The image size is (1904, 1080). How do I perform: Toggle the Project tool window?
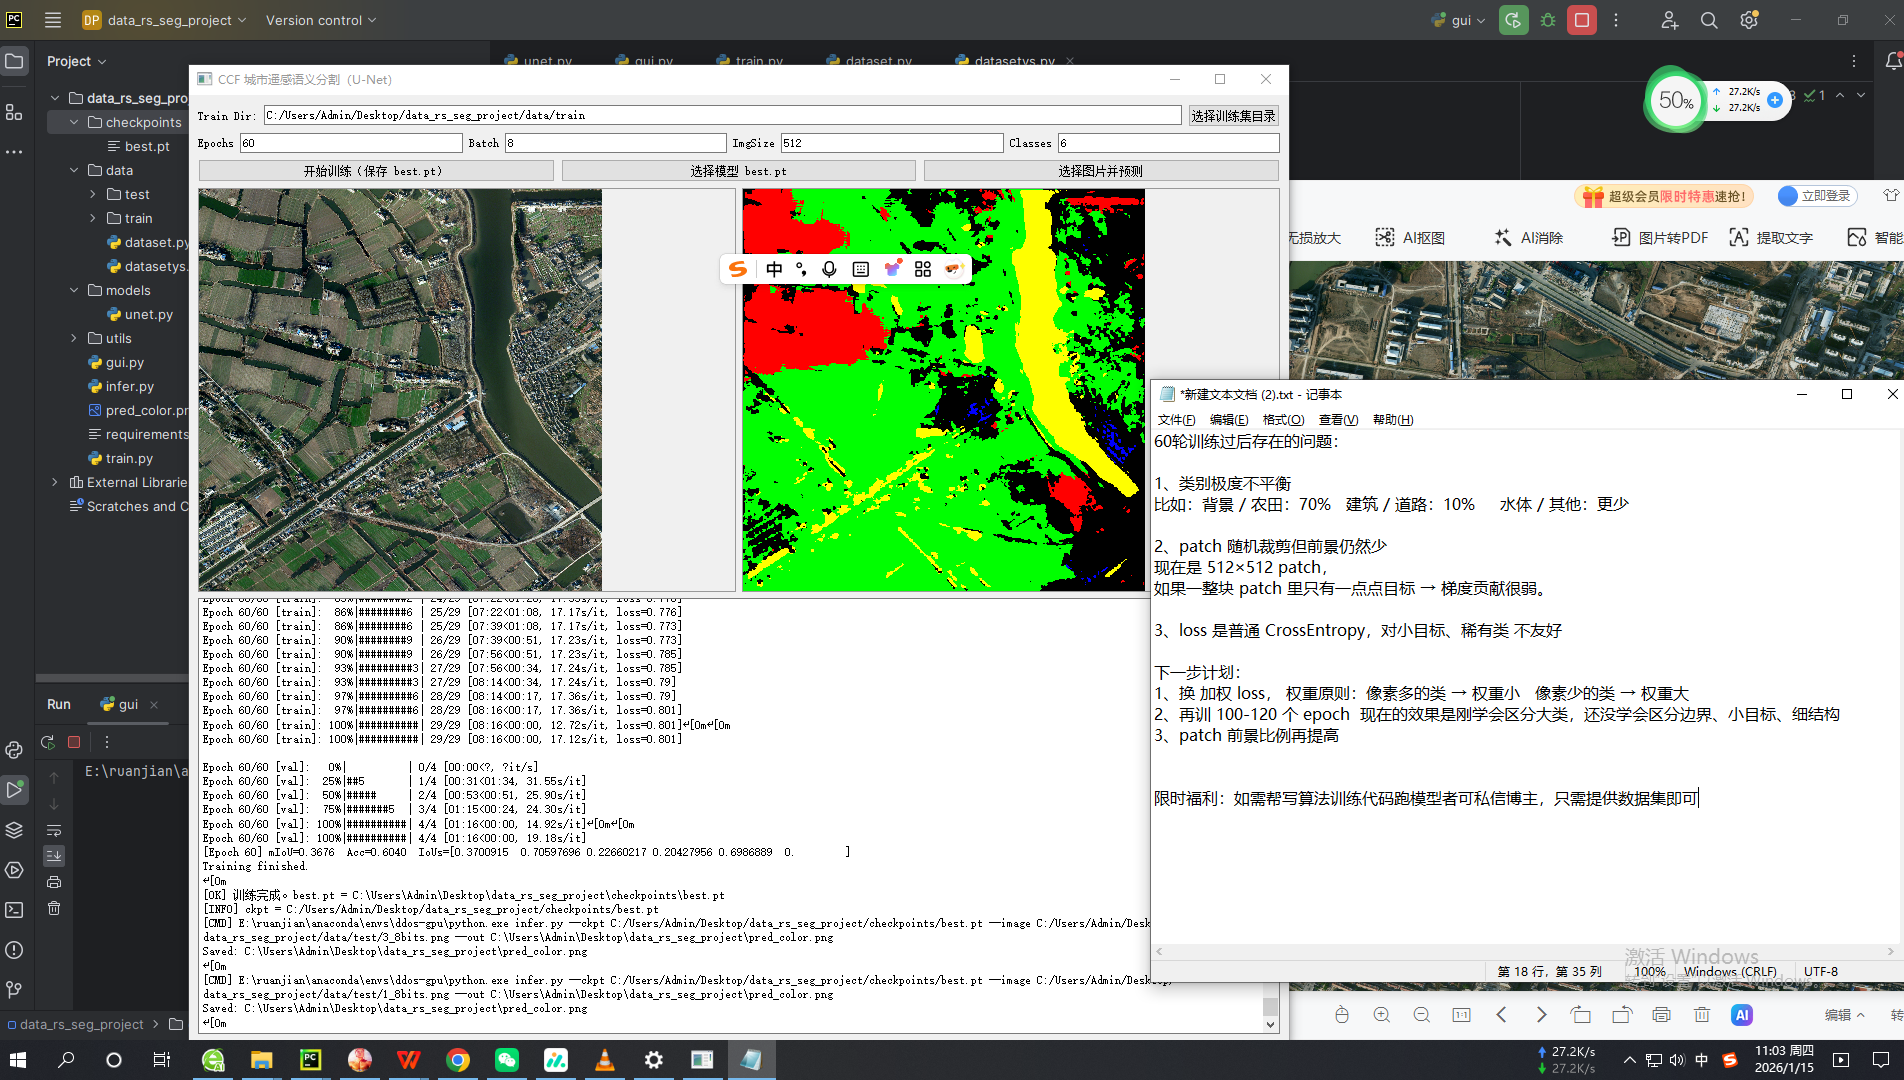pyautogui.click(x=14, y=61)
